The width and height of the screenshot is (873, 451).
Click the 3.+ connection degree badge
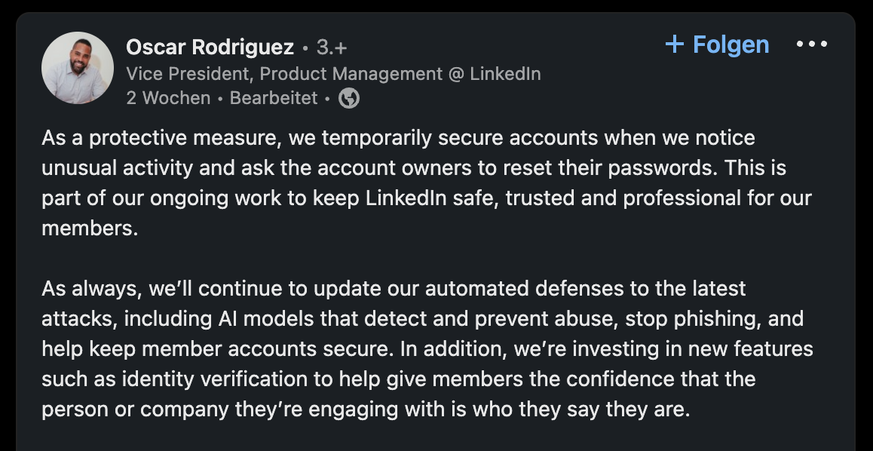332,48
